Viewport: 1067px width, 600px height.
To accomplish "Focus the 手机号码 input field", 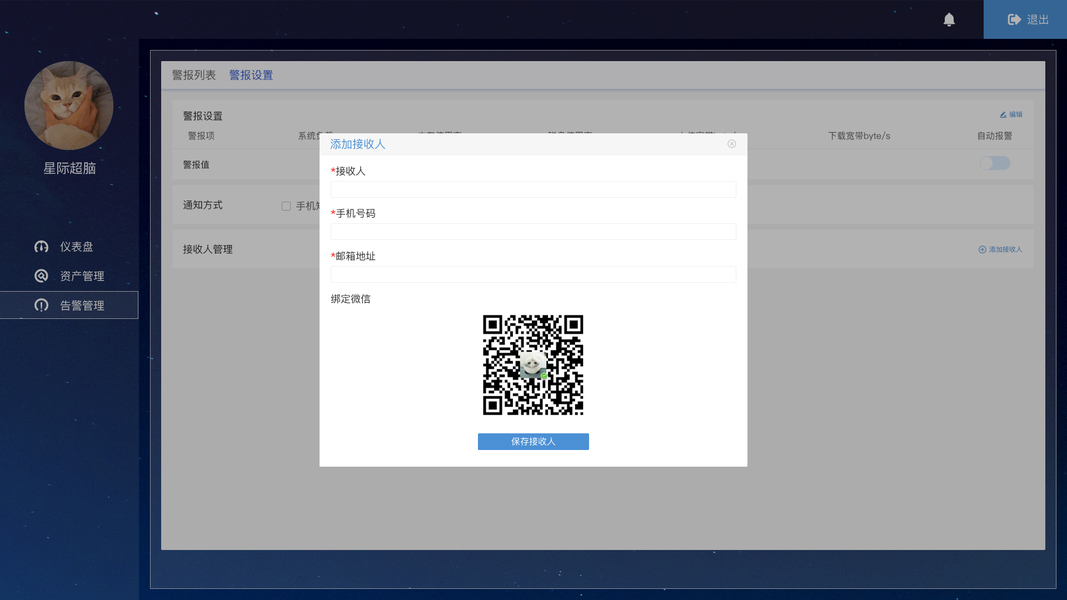I will 533,232.
